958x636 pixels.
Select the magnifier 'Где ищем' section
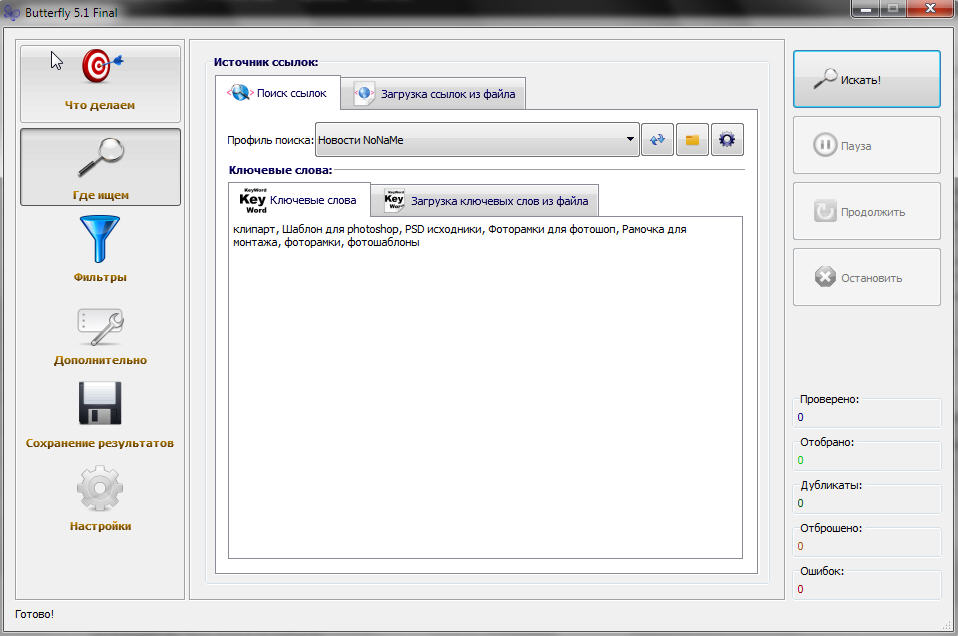(100, 167)
